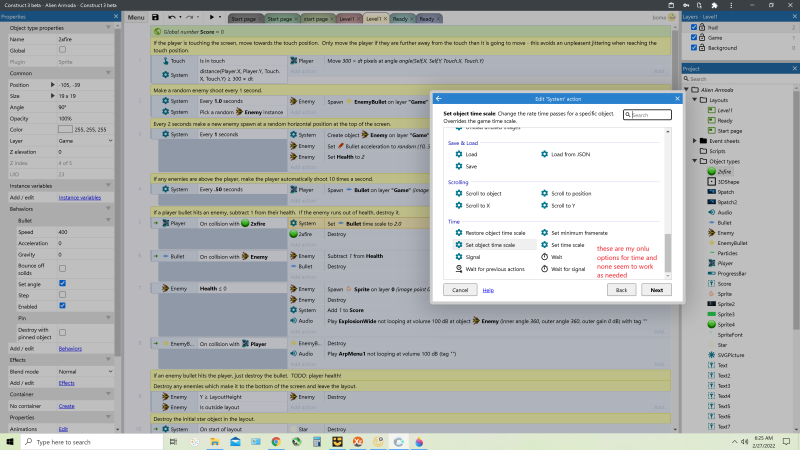Toggle visibility of hud layer

pyautogui.click(x=694, y=27)
